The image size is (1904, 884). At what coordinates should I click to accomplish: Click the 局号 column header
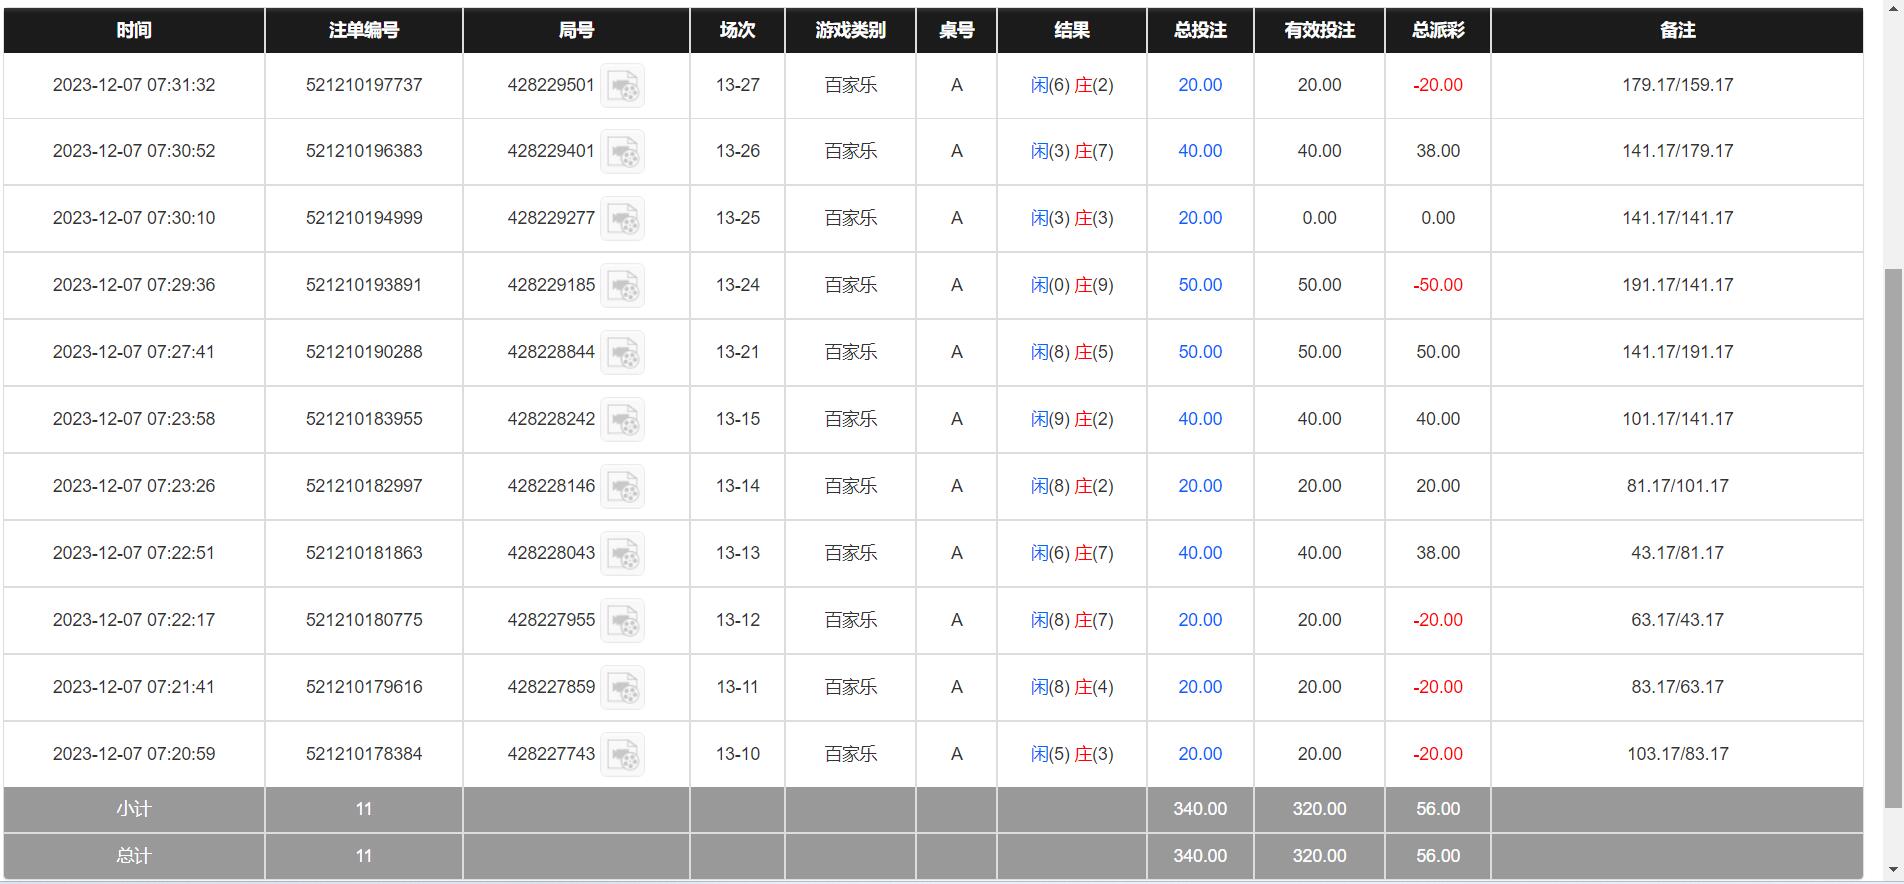(576, 30)
